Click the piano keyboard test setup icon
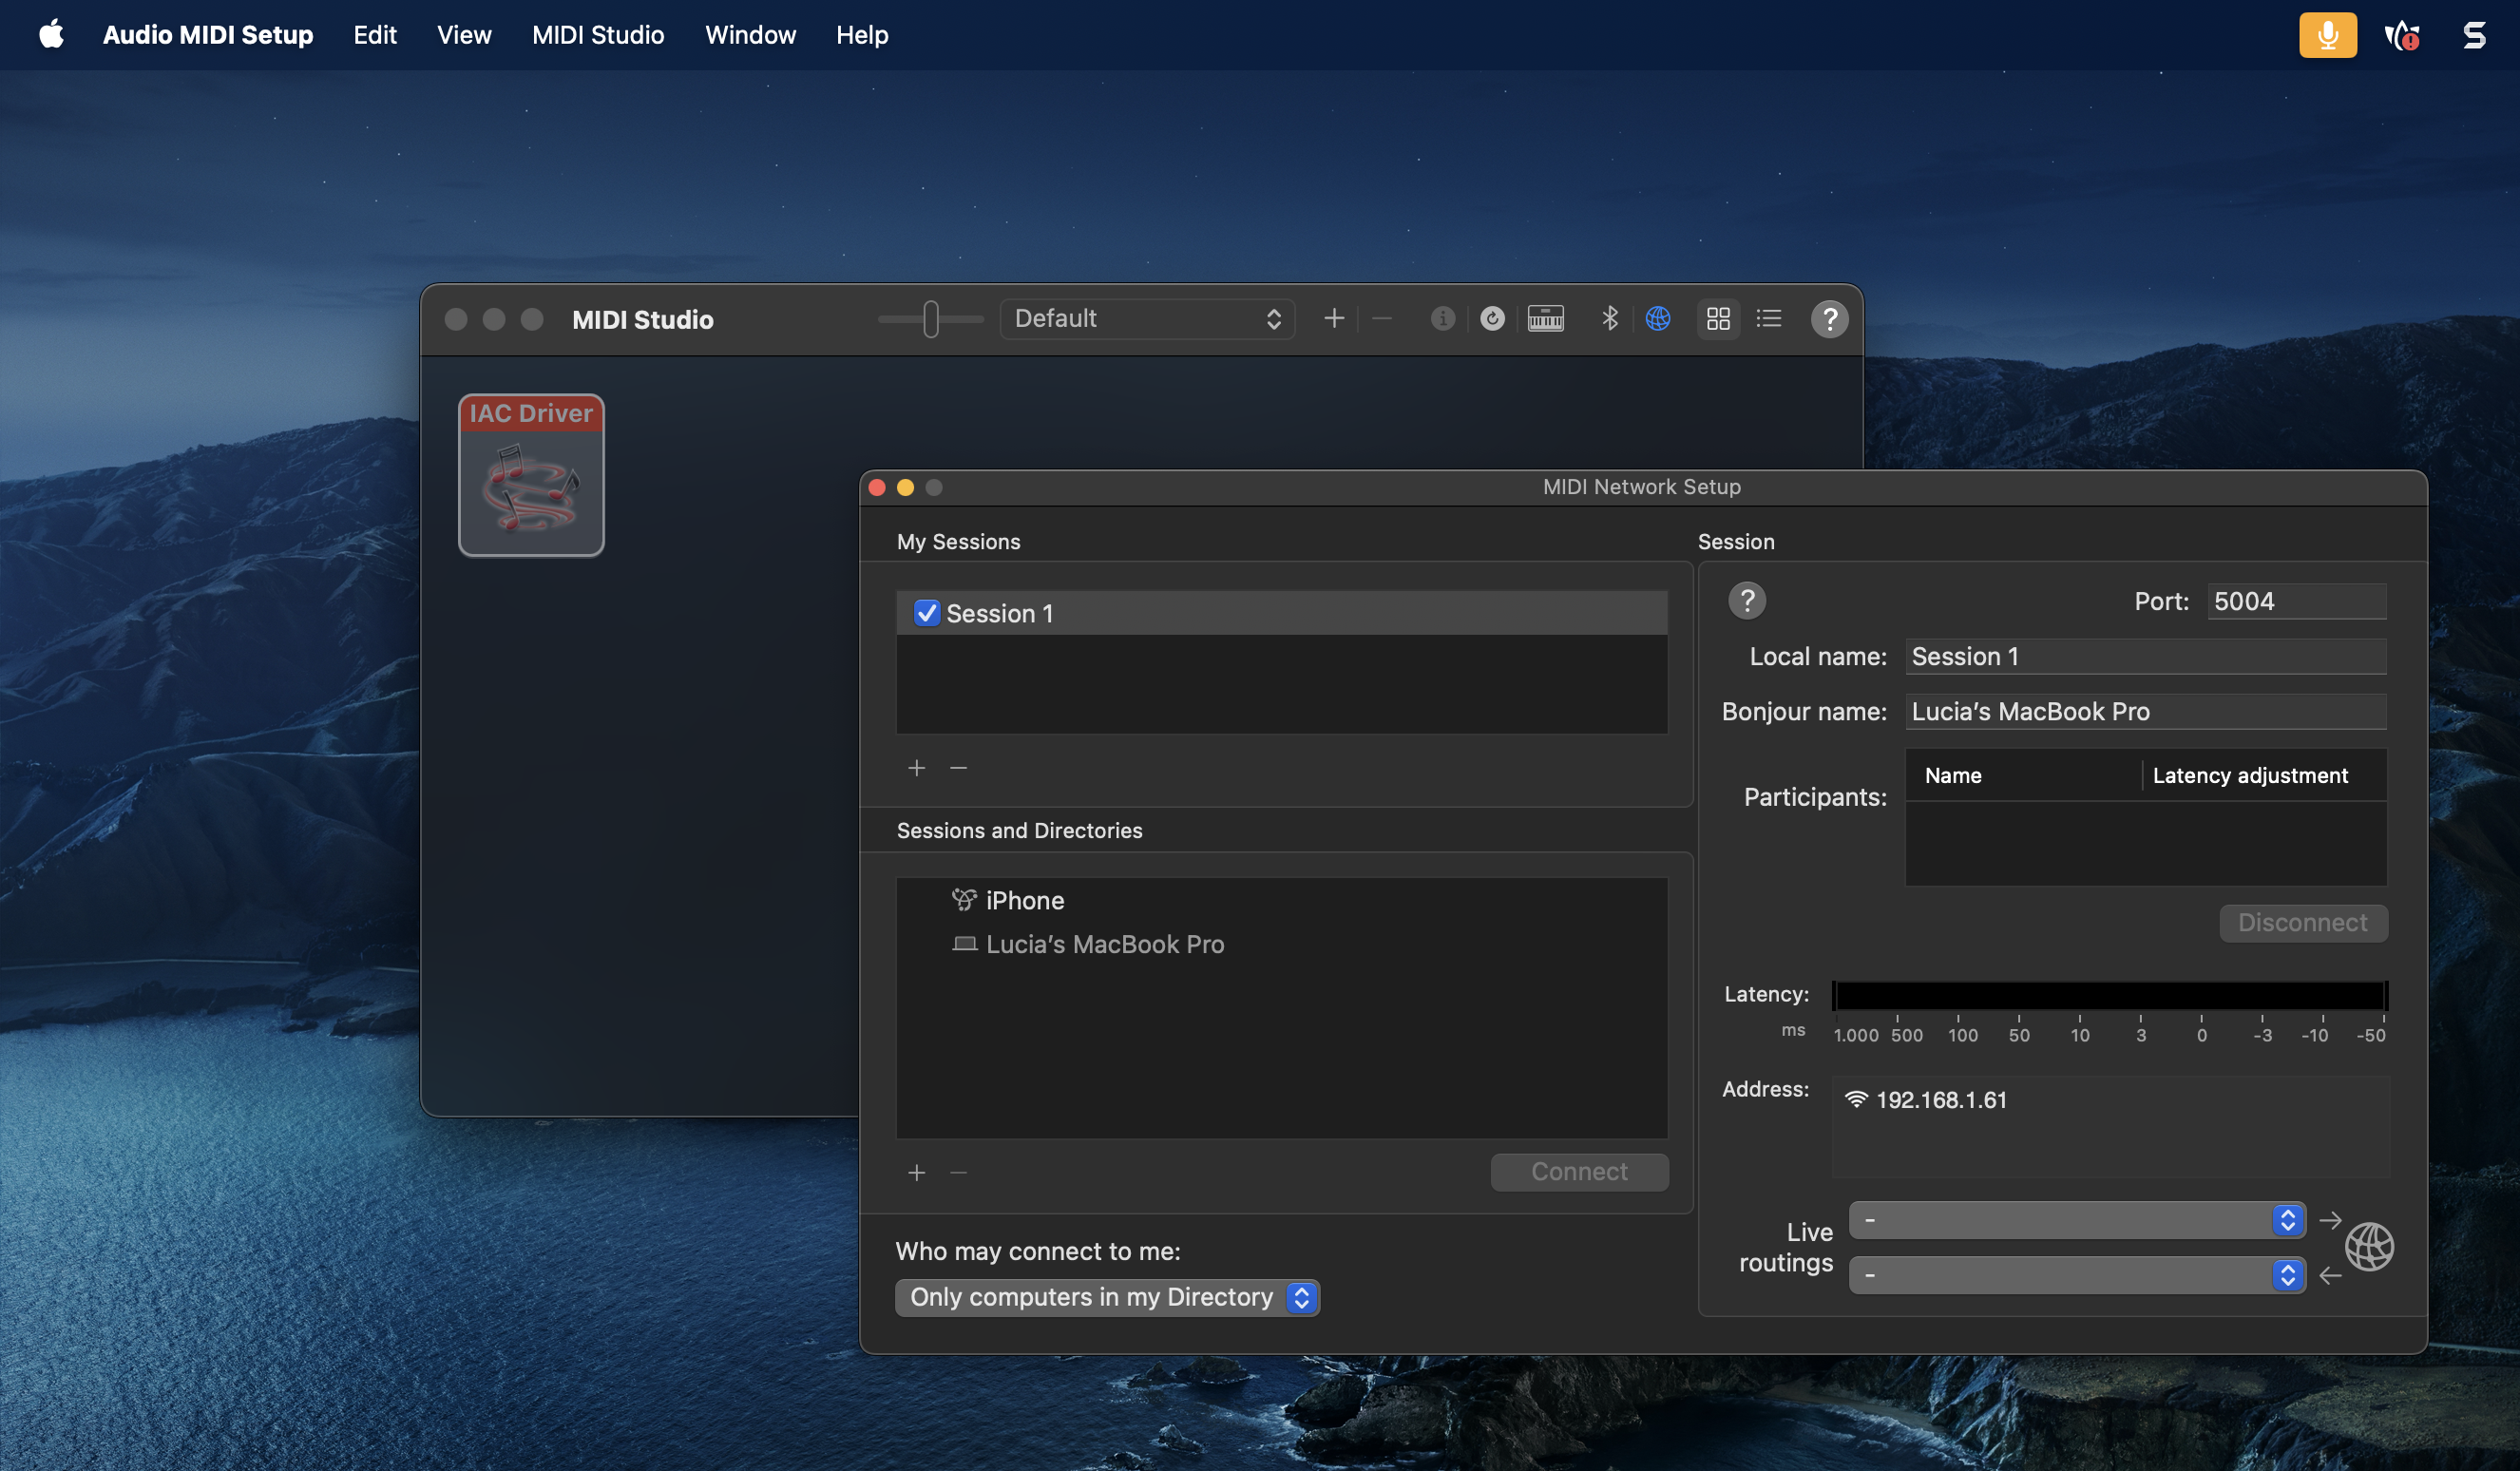Image resolution: width=2520 pixels, height=1471 pixels. [1545, 318]
